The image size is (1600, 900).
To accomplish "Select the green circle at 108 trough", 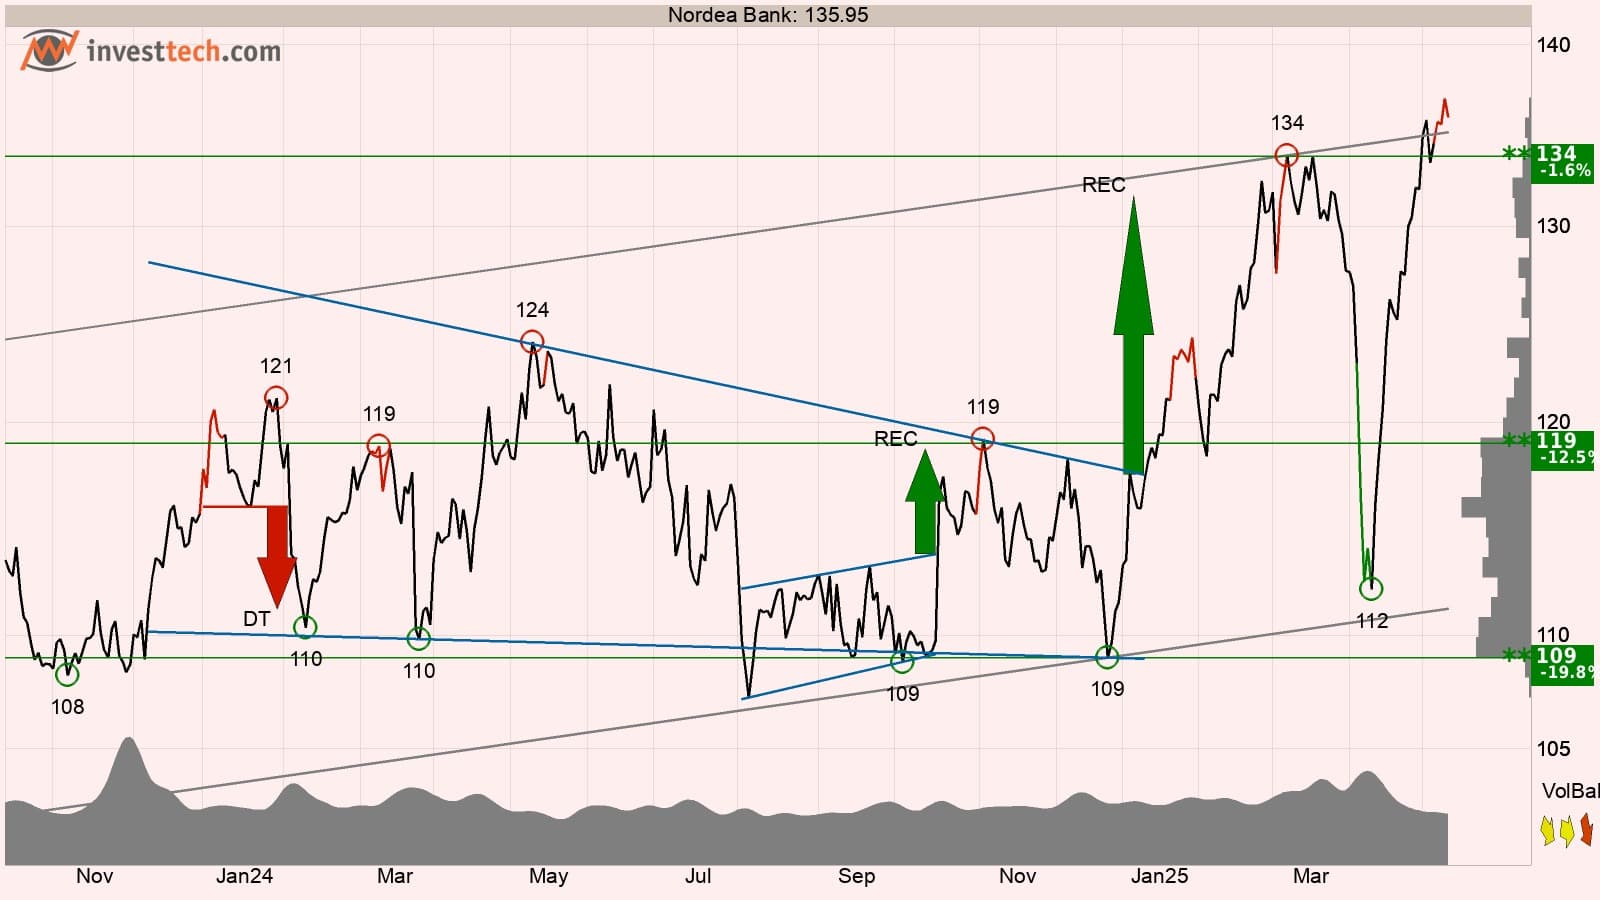I will tap(67, 675).
